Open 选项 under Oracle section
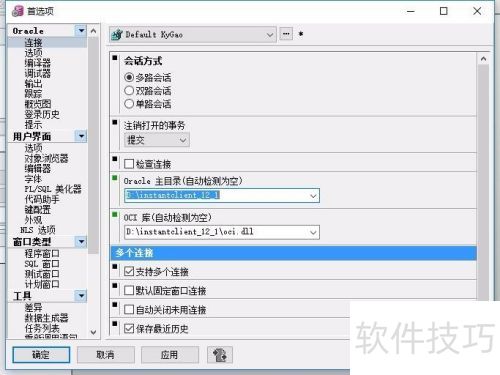Viewport: 500px width, 375px height. pos(33,53)
